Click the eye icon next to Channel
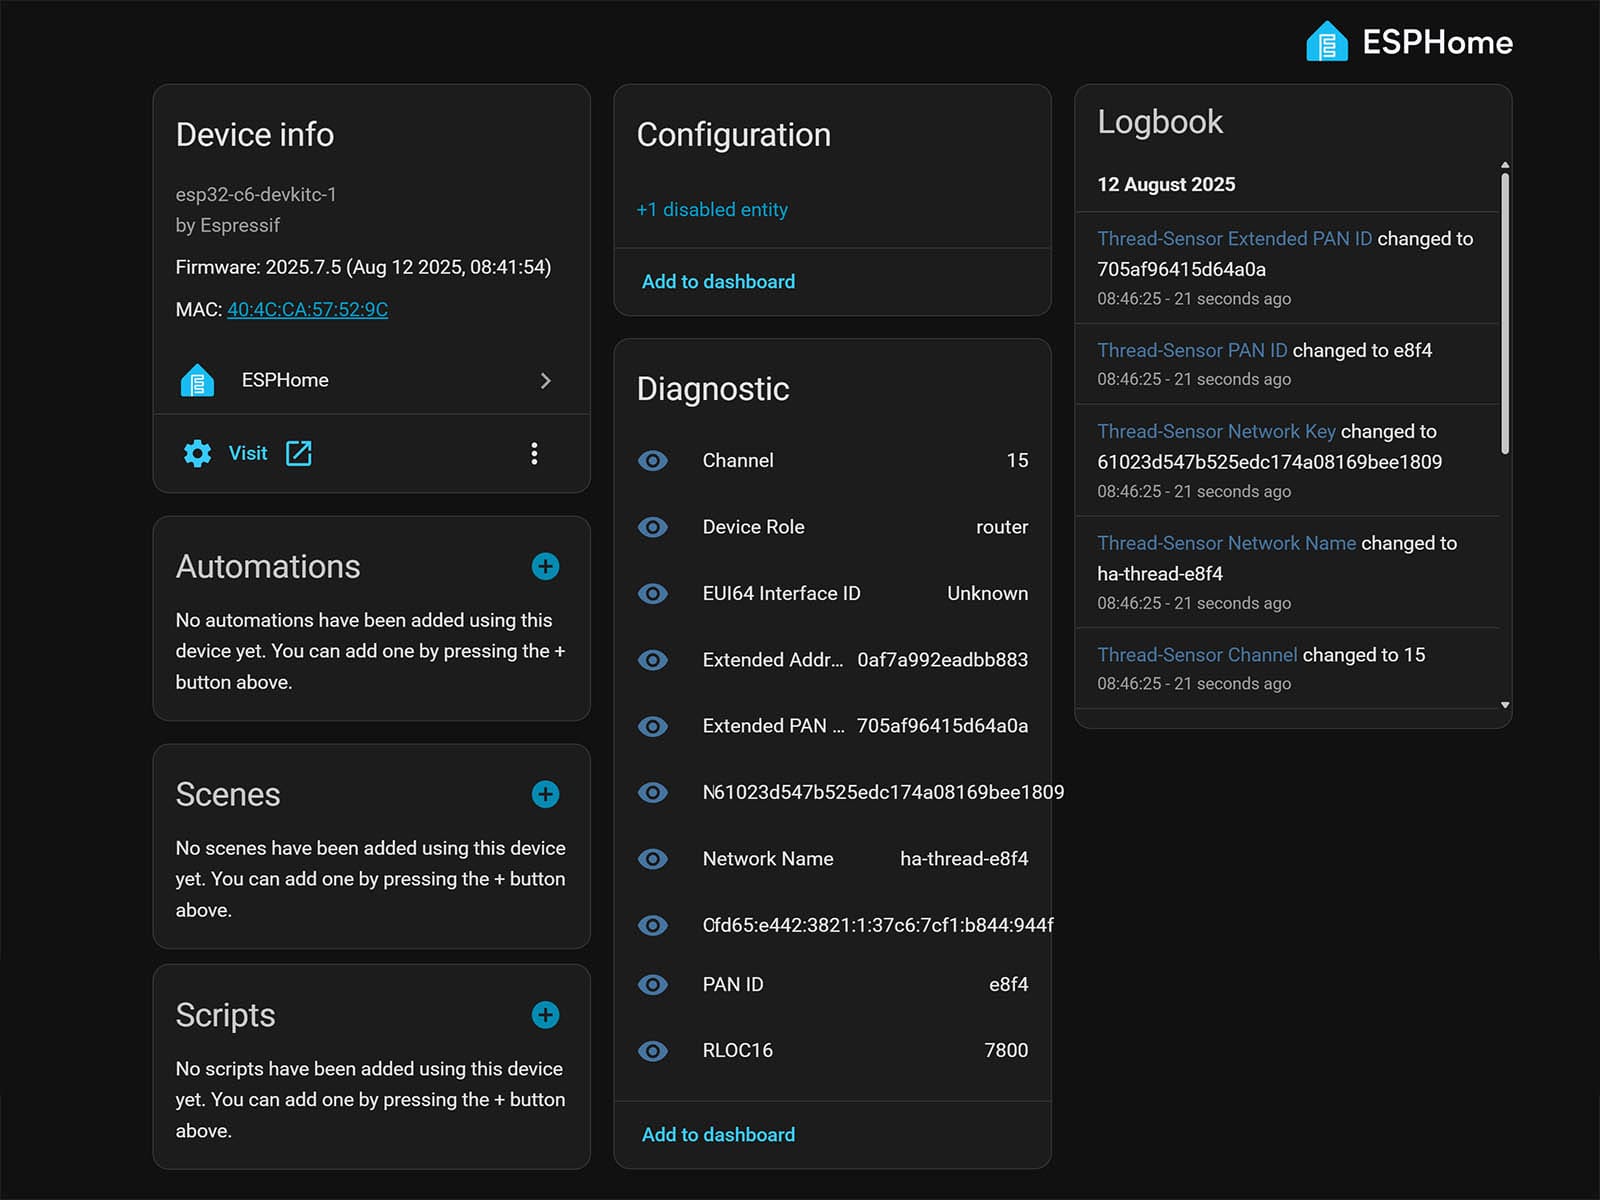 pyautogui.click(x=653, y=461)
